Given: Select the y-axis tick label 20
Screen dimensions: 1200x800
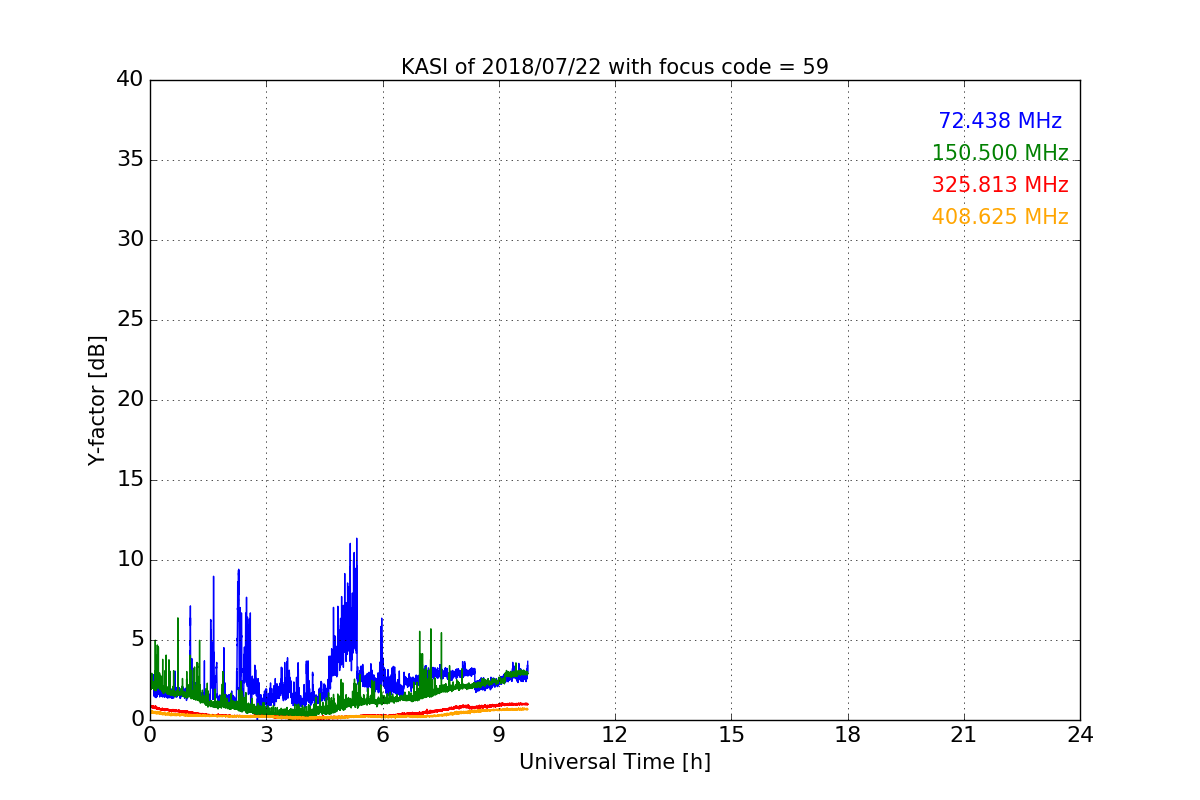Looking at the screenshot, I should pos(130,399).
